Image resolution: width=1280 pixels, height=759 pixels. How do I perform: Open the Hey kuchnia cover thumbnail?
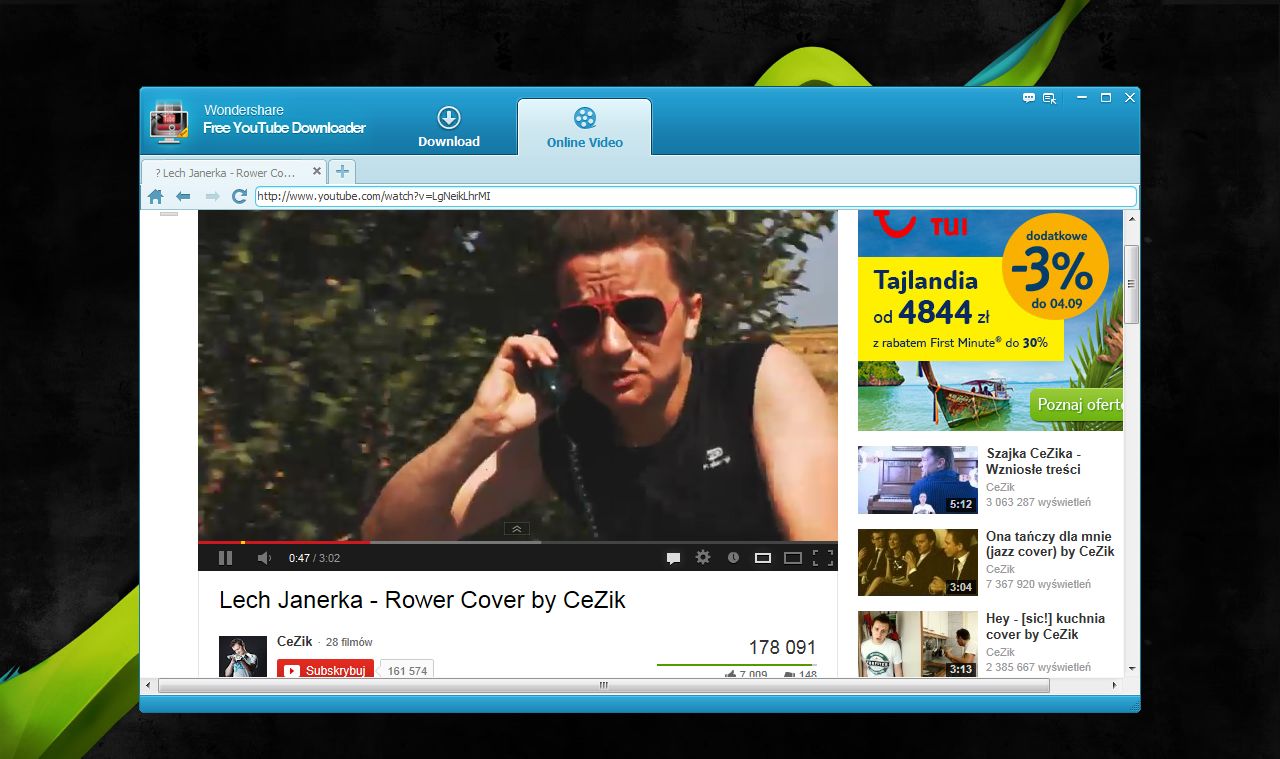click(918, 645)
